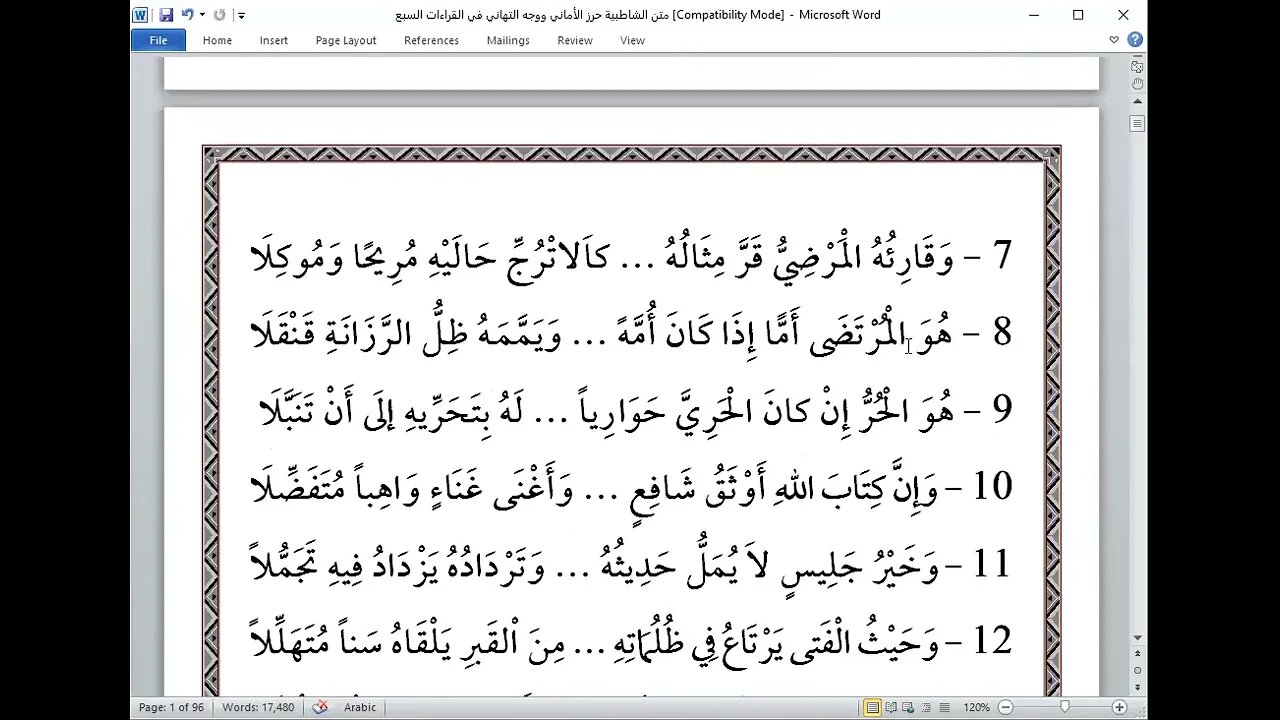
Task: Close the Word window
Action: 1123,15
